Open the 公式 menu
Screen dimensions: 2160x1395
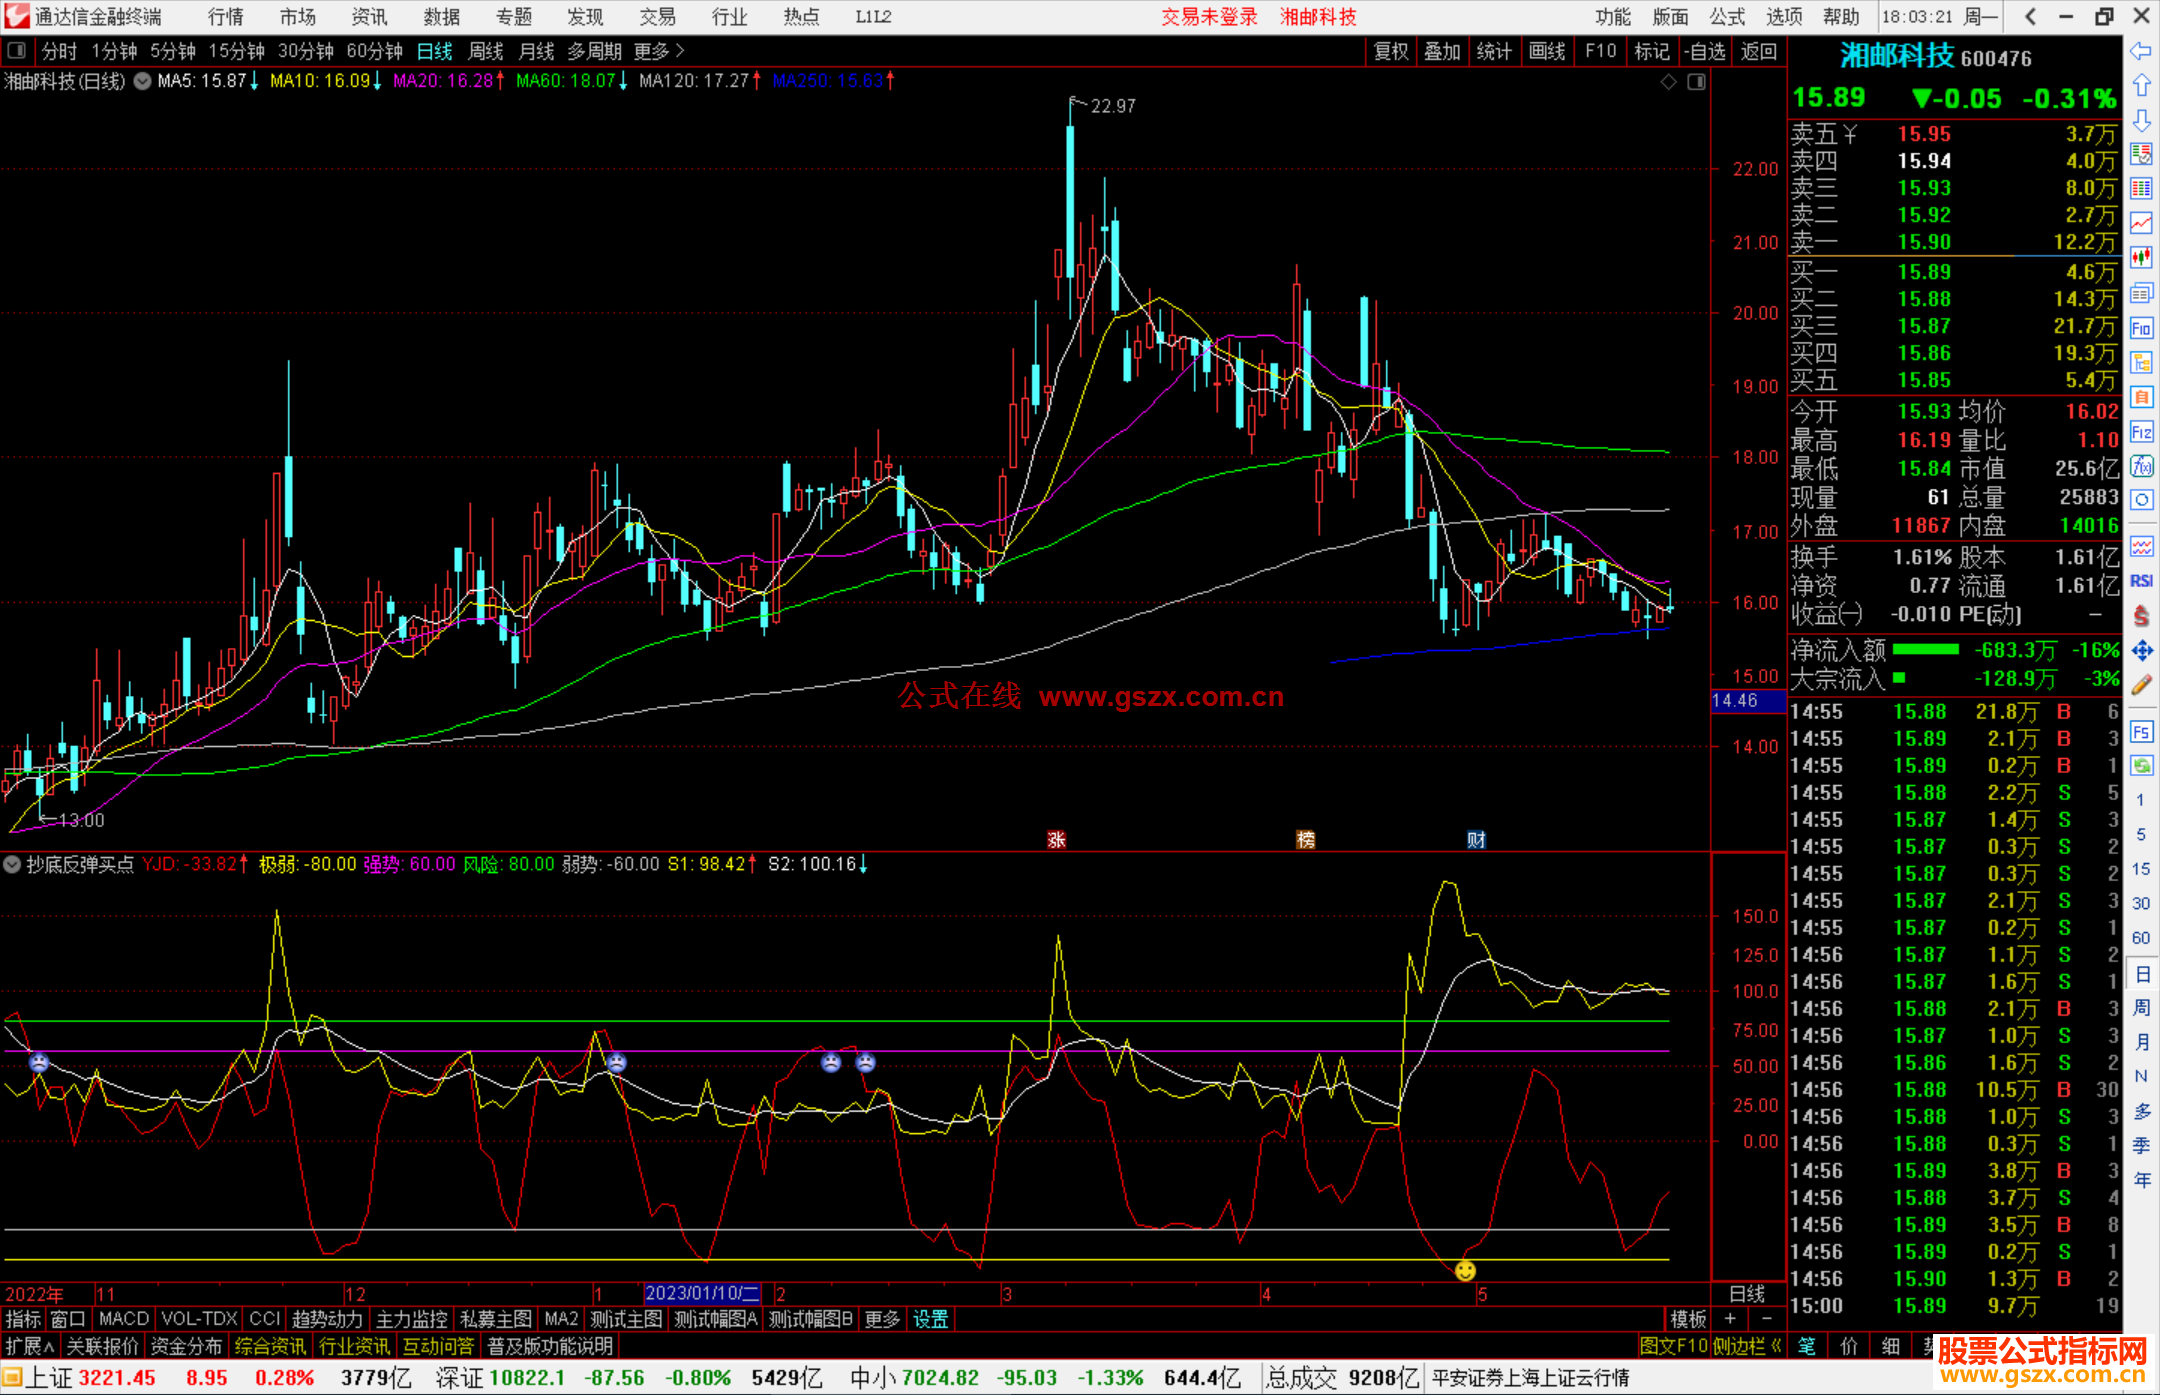(x=1727, y=16)
